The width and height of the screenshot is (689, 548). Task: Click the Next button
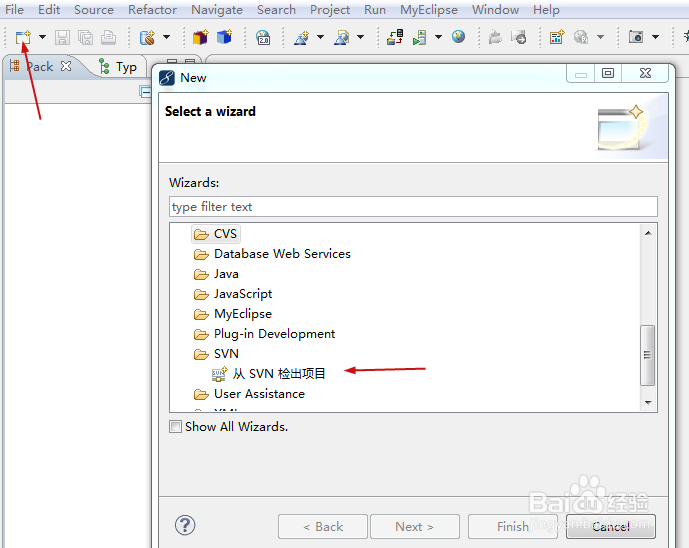click(x=415, y=526)
